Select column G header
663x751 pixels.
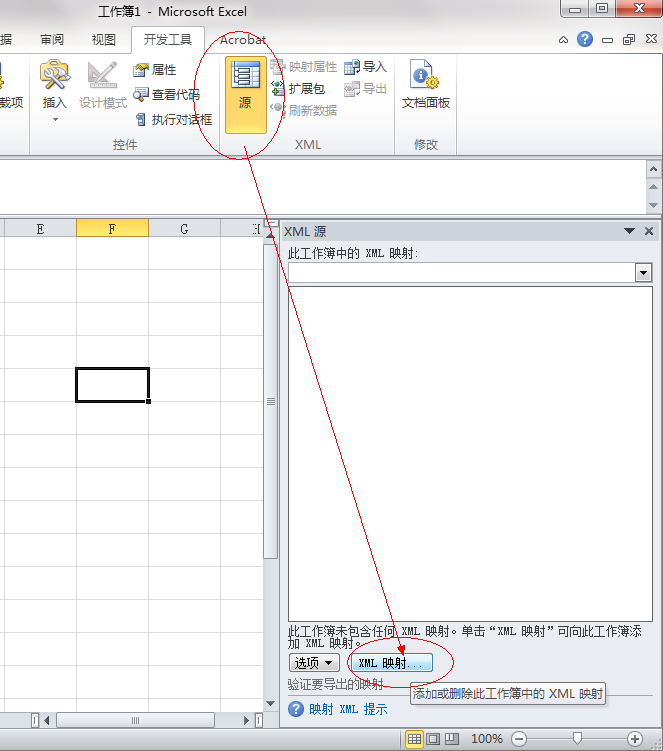coord(184,228)
